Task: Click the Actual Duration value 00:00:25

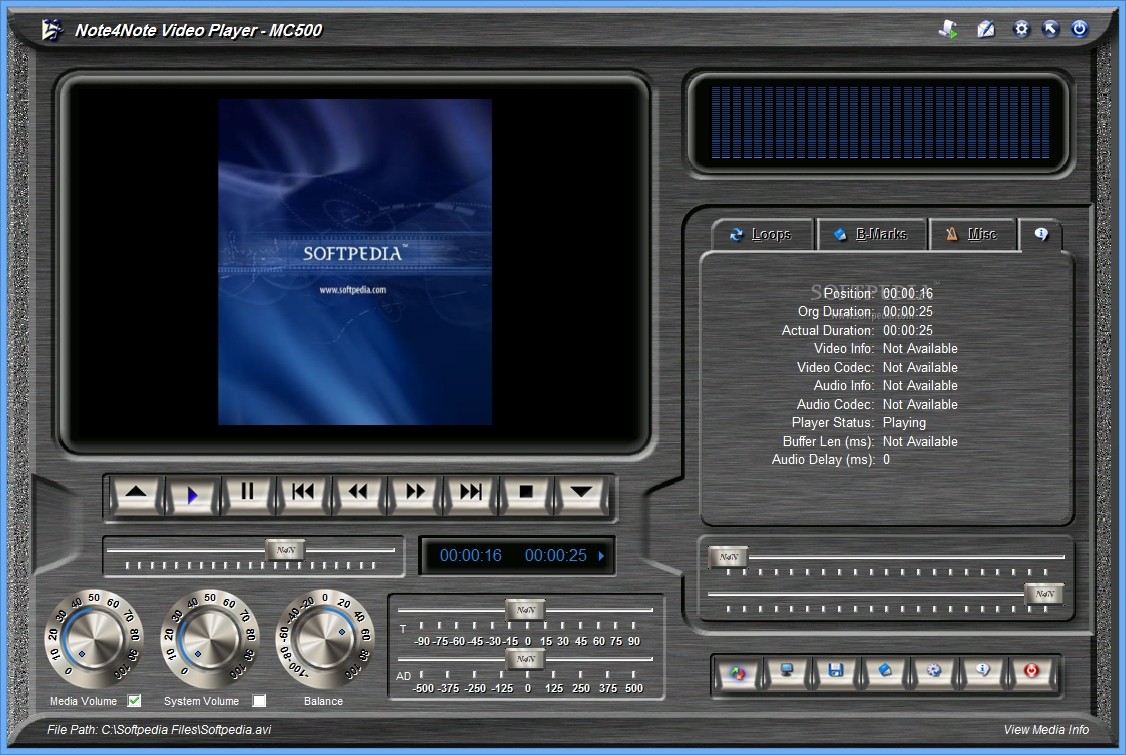Action: 908,330
